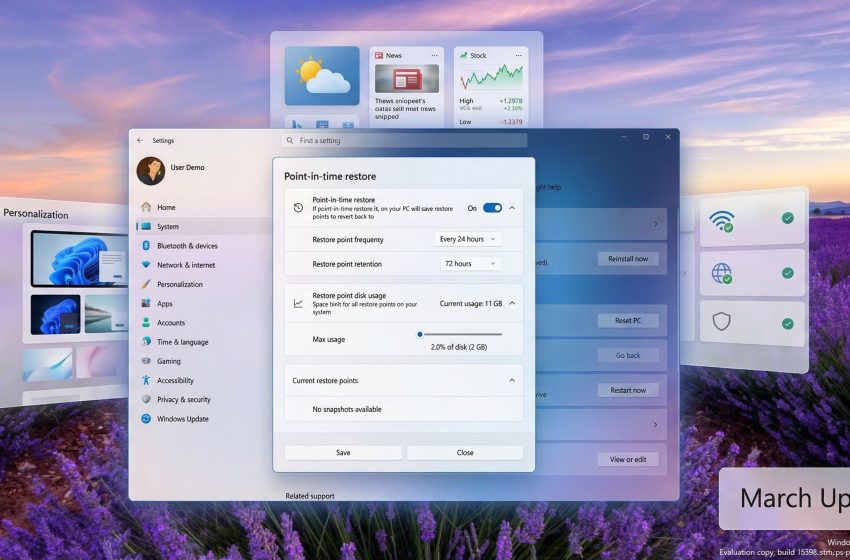Click the Close button in dialog
This screenshot has width=850, height=560.
pyautogui.click(x=465, y=452)
